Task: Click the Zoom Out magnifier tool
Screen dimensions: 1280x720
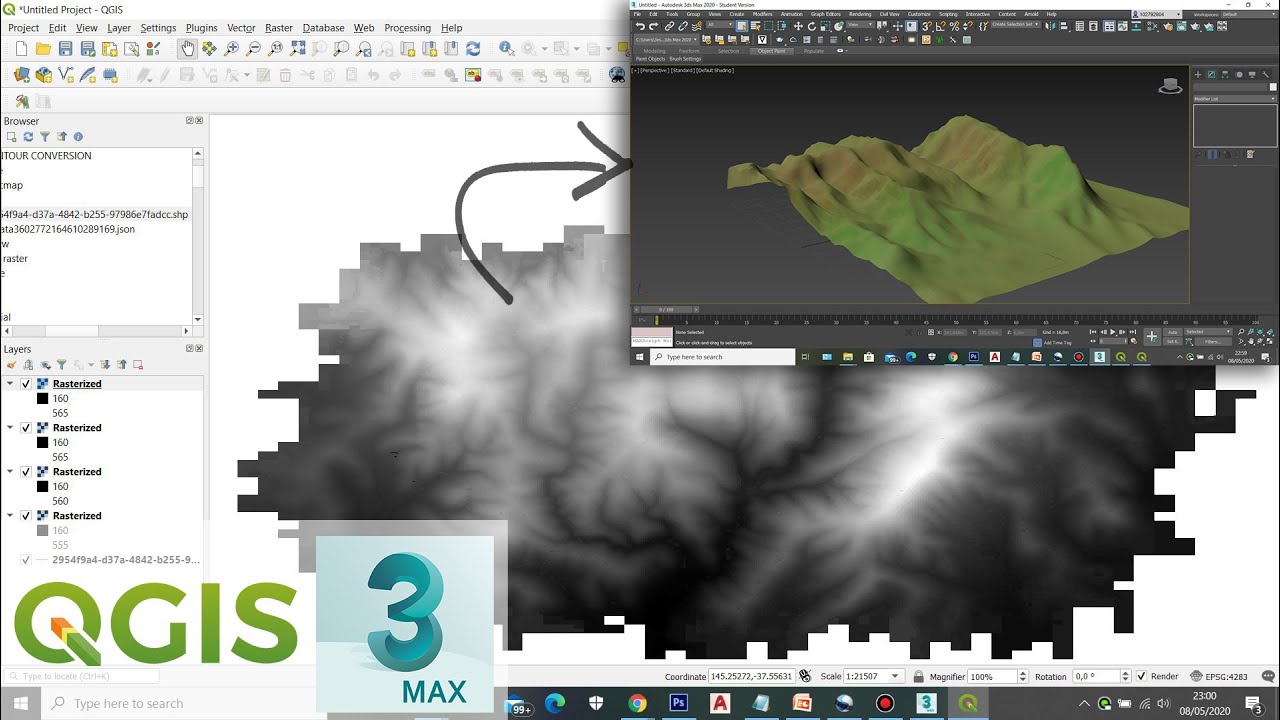Action: tap(254, 48)
